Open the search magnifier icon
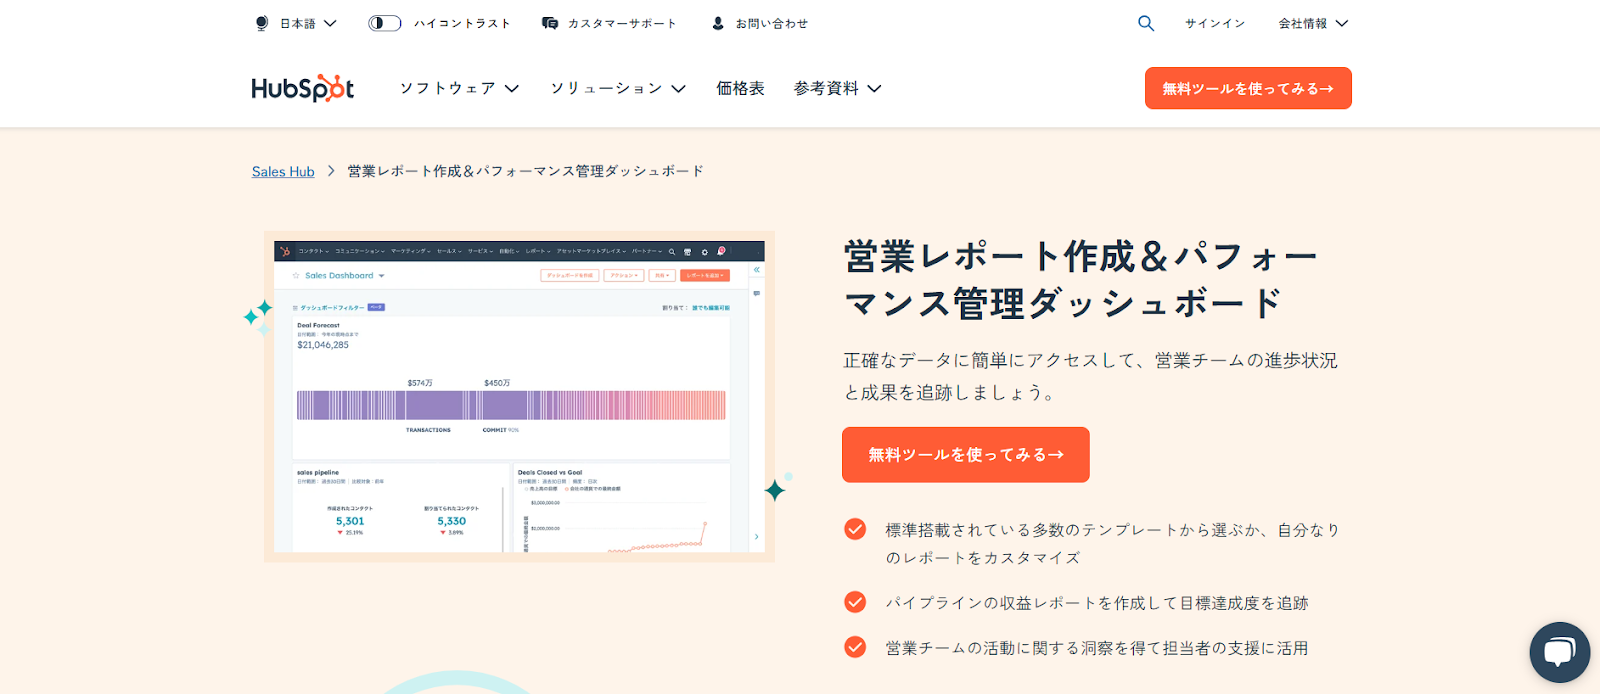 point(1146,23)
